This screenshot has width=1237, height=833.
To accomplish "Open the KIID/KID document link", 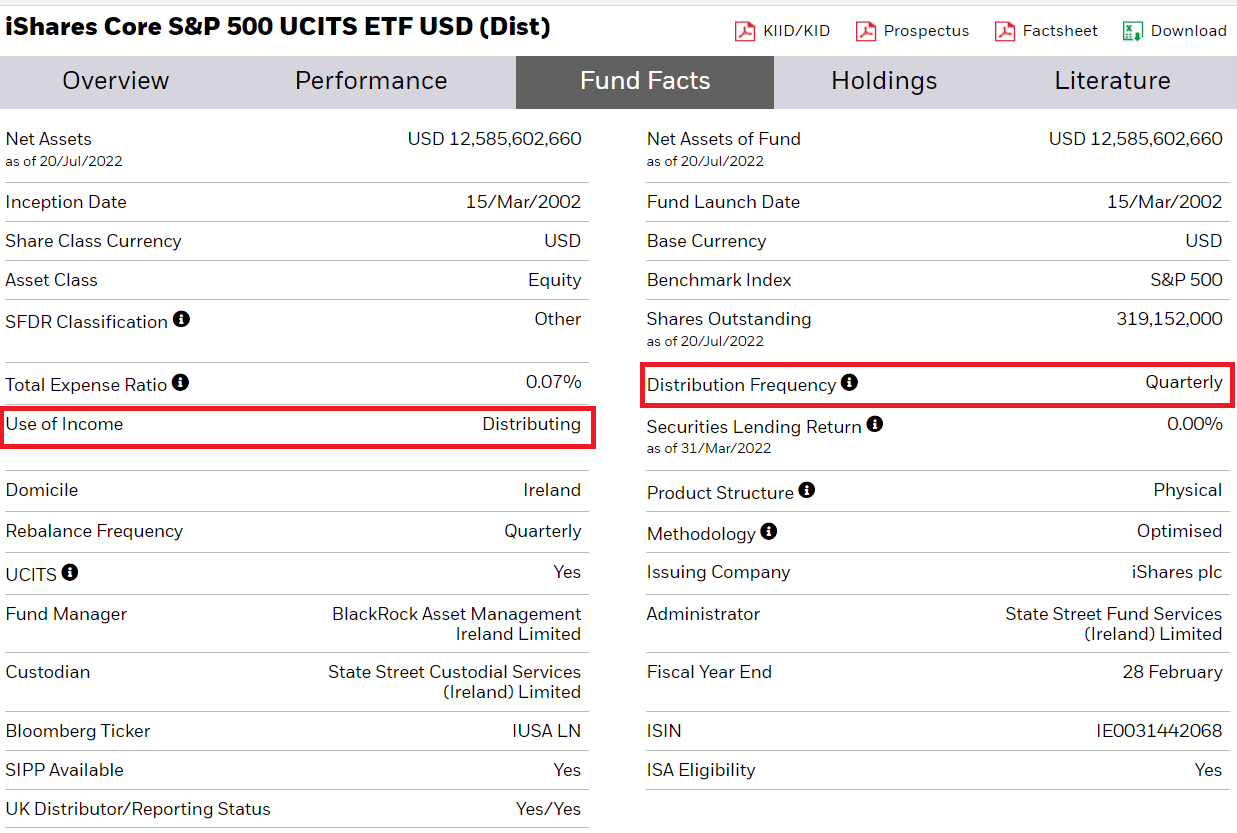I will 797,31.
